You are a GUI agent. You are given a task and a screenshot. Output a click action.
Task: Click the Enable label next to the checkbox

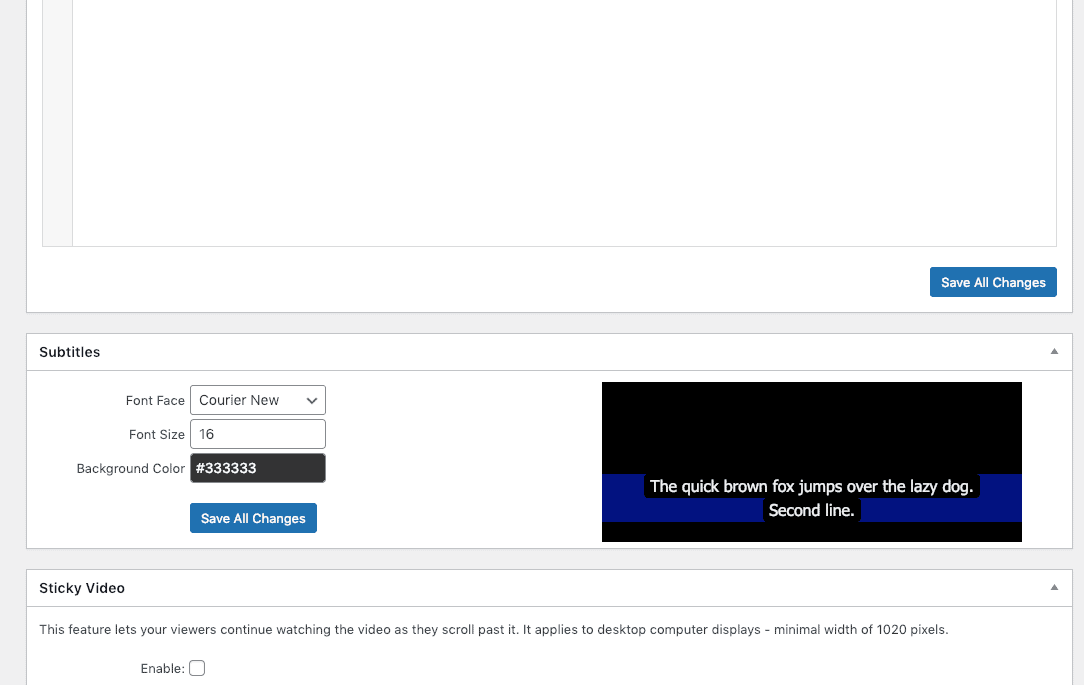click(x=165, y=667)
